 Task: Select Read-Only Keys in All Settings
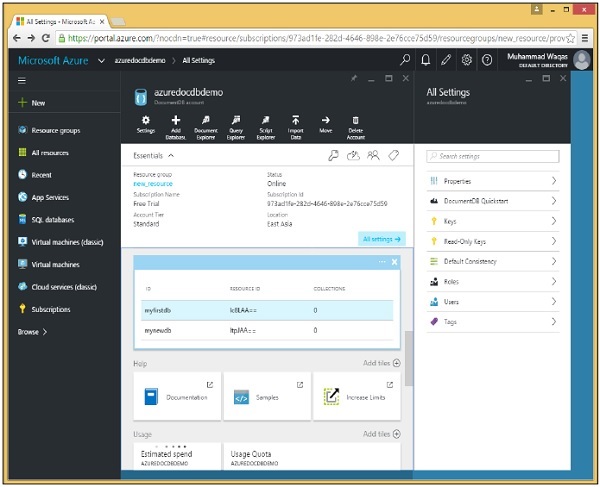click(x=492, y=241)
